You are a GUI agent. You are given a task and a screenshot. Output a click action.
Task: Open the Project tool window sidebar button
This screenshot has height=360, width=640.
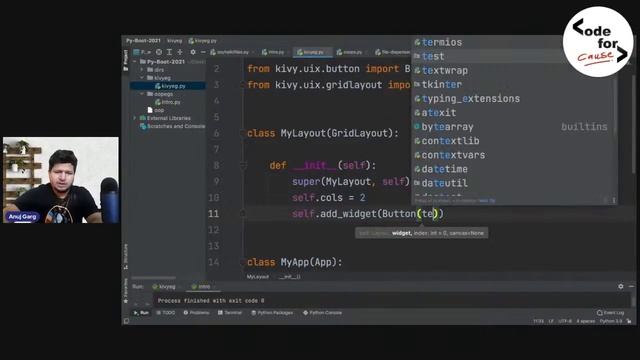click(126, 60)
